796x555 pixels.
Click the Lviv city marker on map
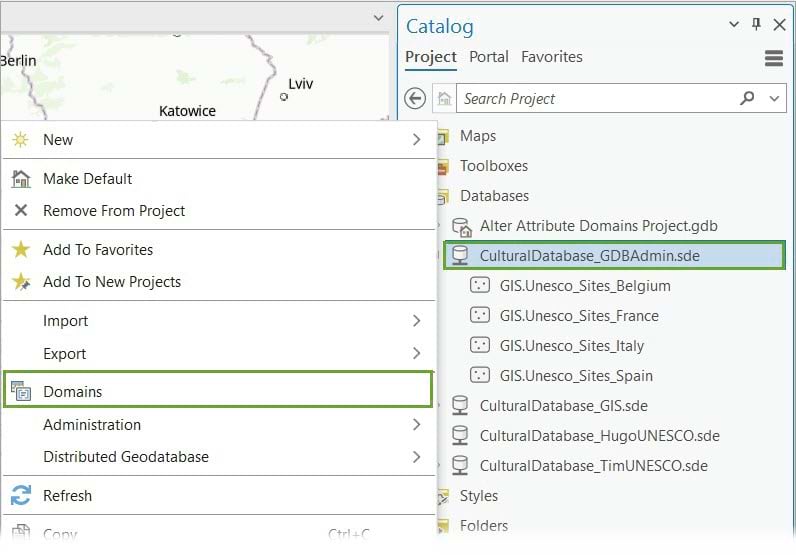[284, 97]
